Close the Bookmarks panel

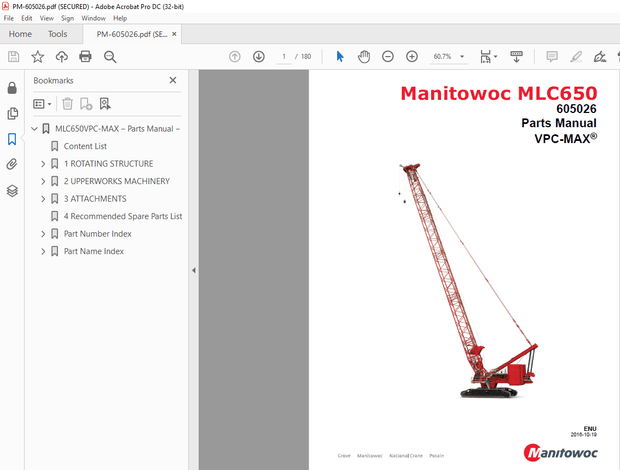(173, 80)
